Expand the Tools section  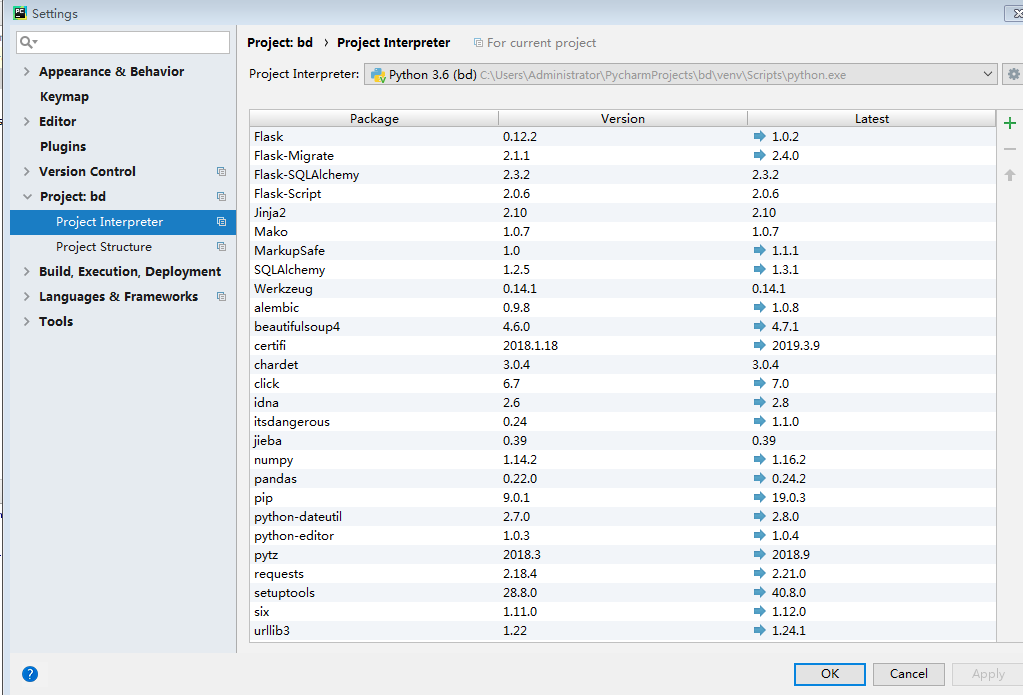27,321
